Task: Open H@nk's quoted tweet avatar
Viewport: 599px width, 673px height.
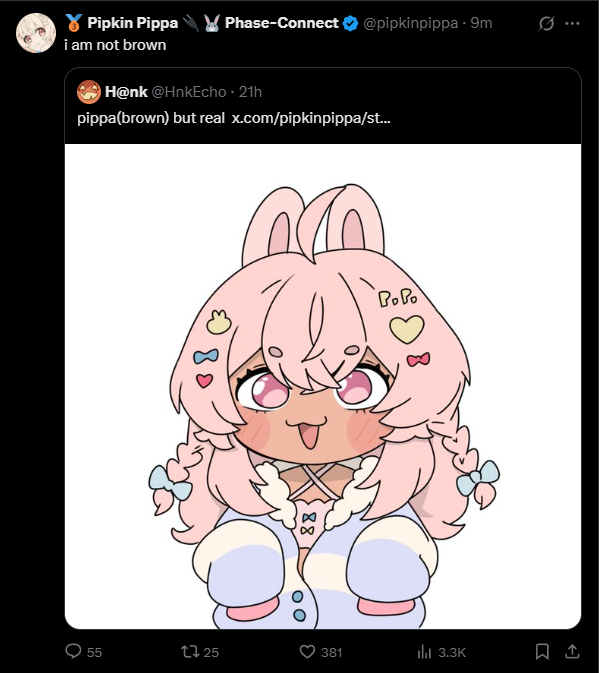Action: click(89, 92)
